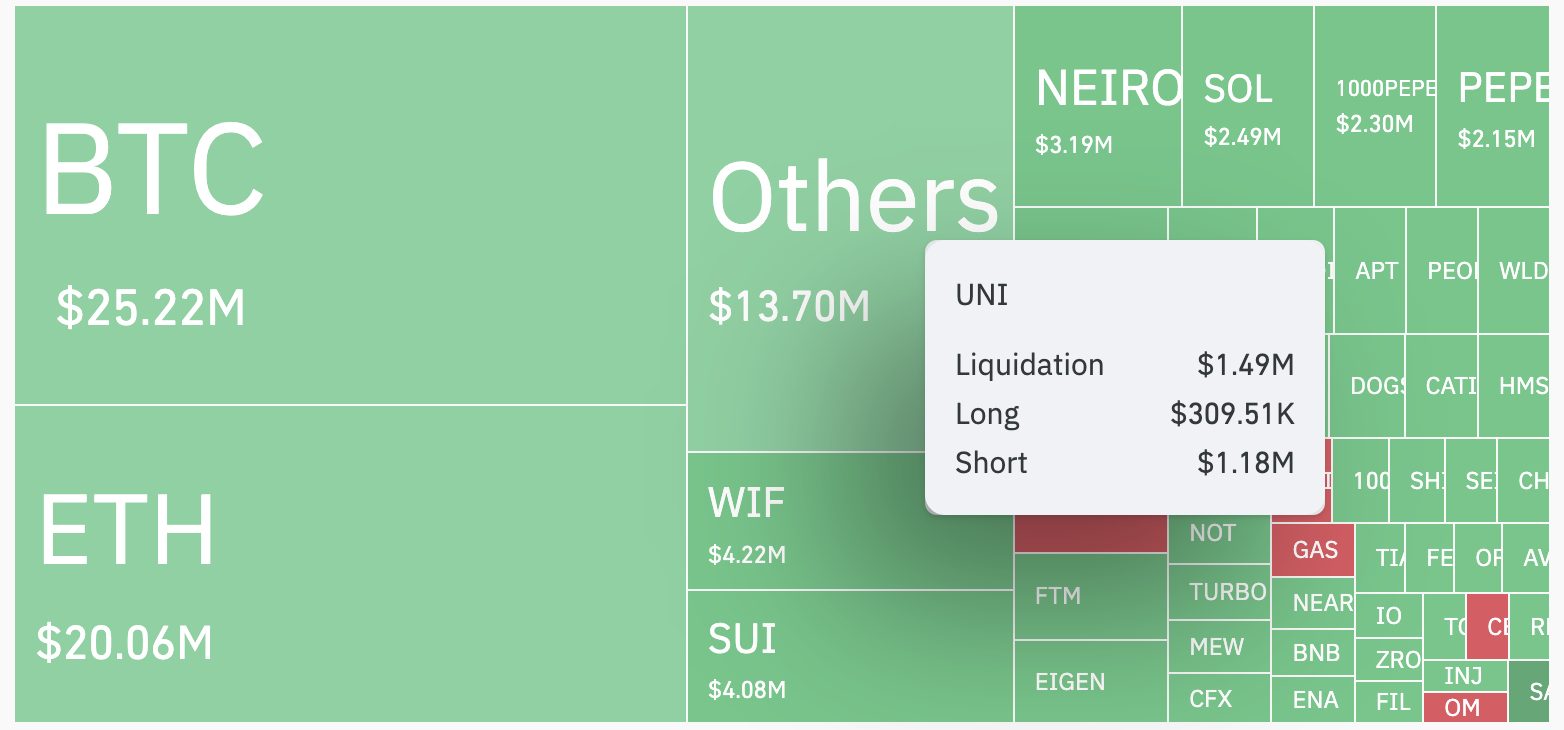The height and width of the screenshot is (730, 1564).
Task: Select the BNB tile
Action: point(1314,653)
